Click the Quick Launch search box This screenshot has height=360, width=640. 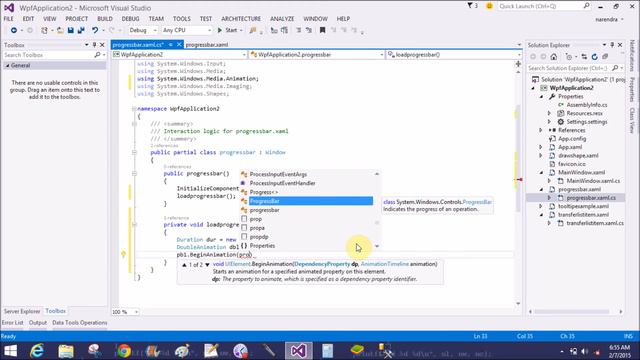544,6
